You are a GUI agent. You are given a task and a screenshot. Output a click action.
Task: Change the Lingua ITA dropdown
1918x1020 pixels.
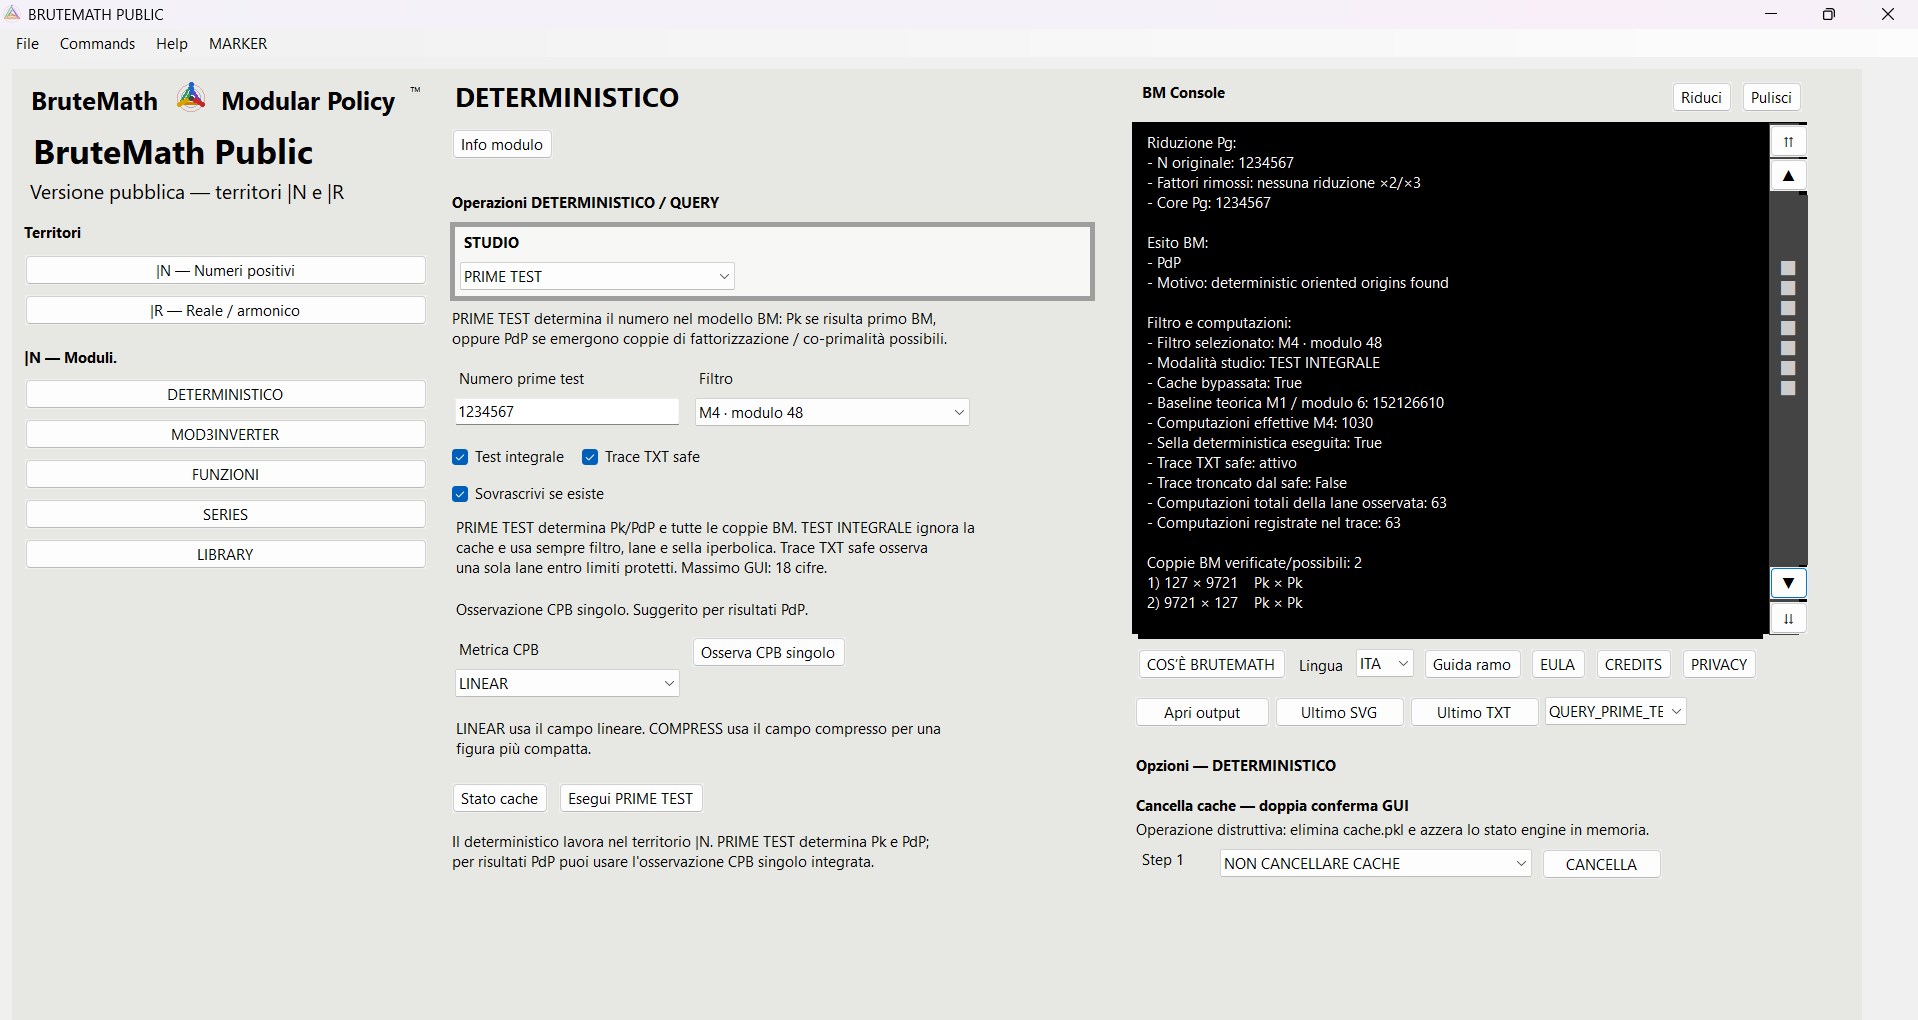1384,664
